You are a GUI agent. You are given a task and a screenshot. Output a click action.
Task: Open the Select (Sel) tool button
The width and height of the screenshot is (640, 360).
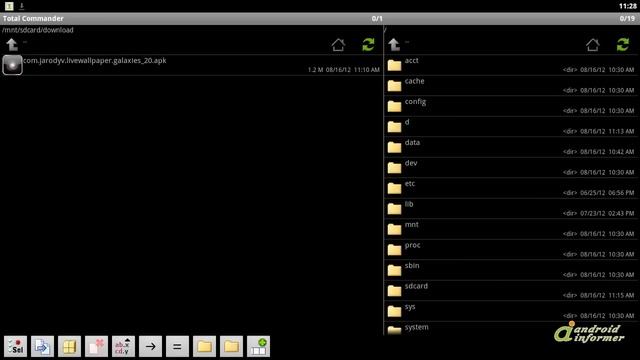16,347
